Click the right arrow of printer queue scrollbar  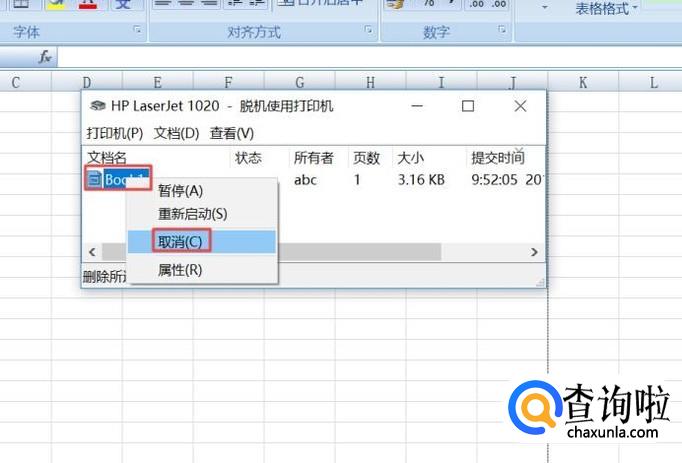click(534, 252)
